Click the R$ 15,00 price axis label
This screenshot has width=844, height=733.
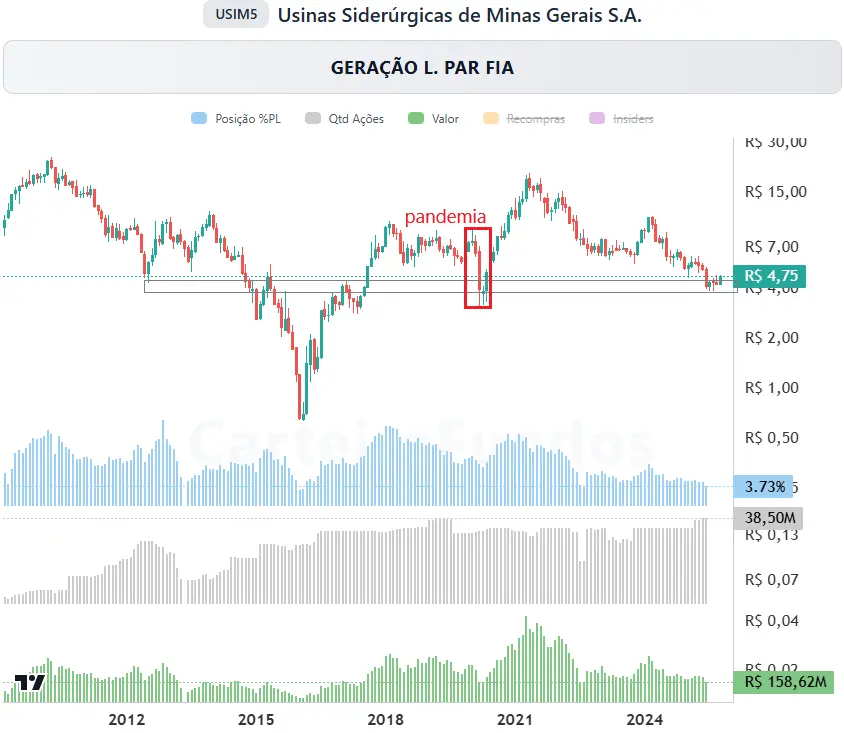pos(776,192)
